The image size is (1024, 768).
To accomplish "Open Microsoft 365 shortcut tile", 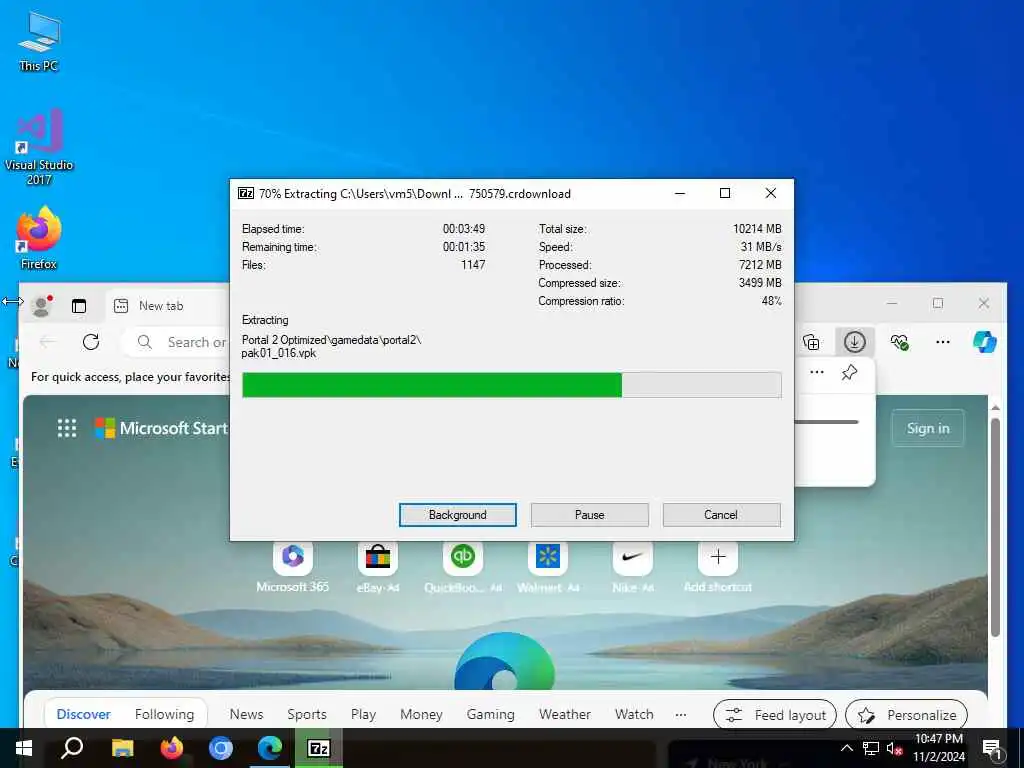I will pyautogui.click(x=293, y=566).
